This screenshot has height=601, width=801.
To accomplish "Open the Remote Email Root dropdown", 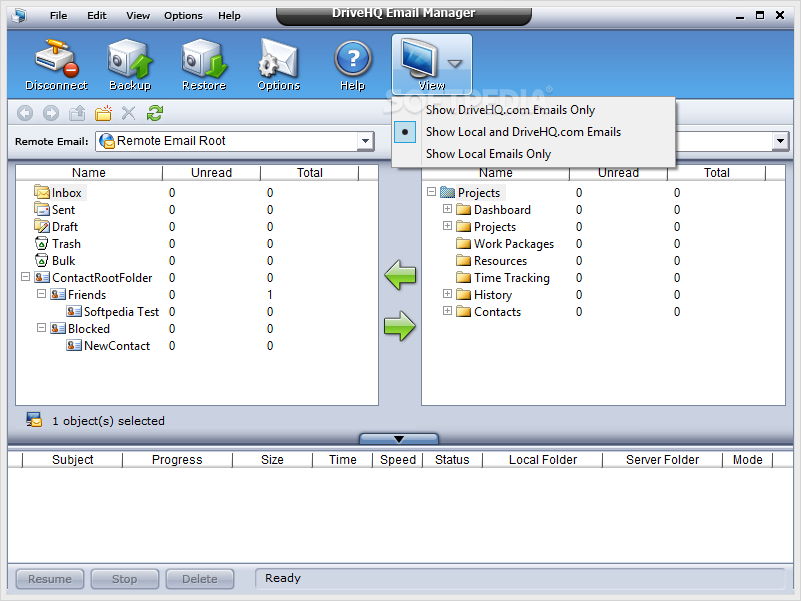I will coord(365,141).
